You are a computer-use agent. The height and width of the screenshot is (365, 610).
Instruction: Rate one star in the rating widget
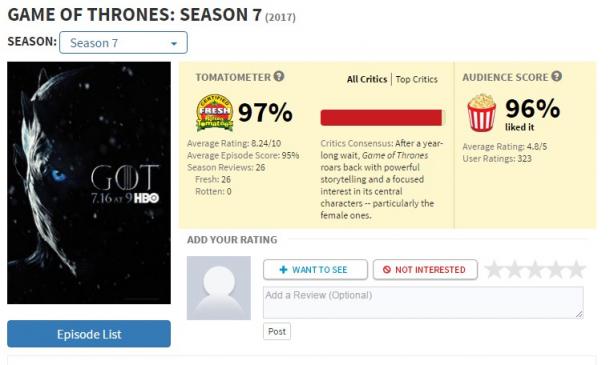click(494, 269)
